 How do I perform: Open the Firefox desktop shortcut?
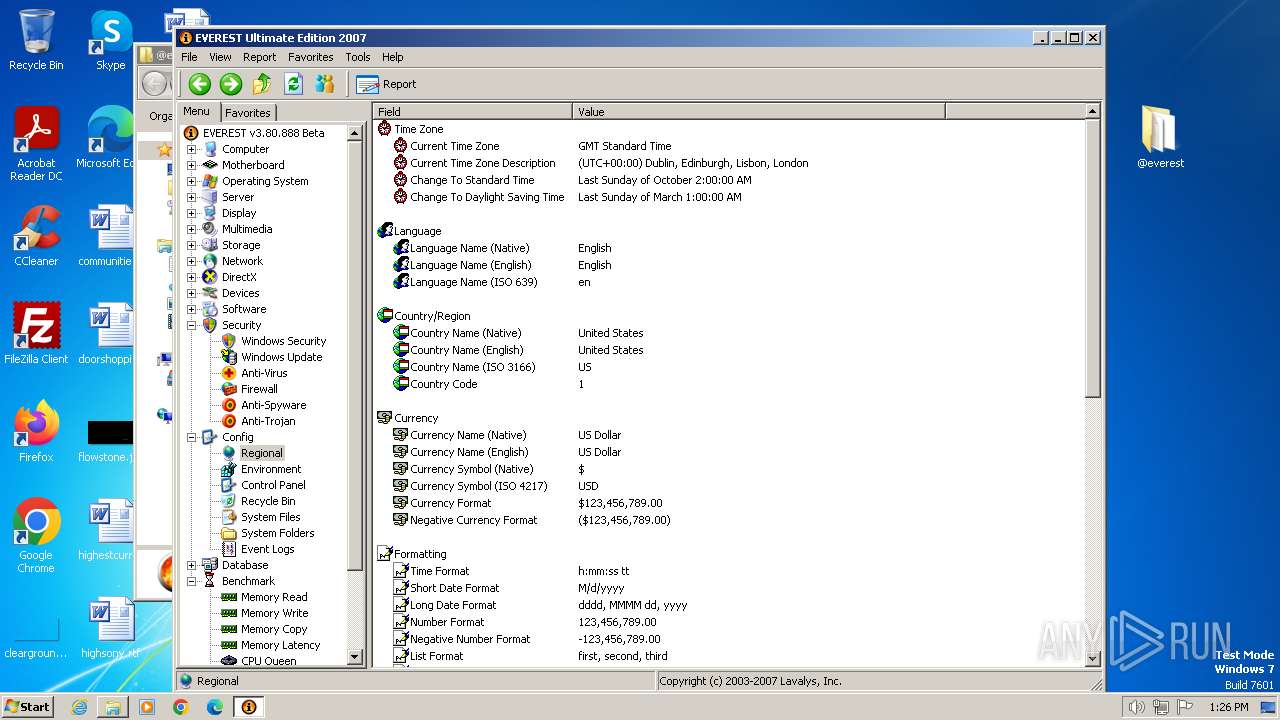point(36,432)
